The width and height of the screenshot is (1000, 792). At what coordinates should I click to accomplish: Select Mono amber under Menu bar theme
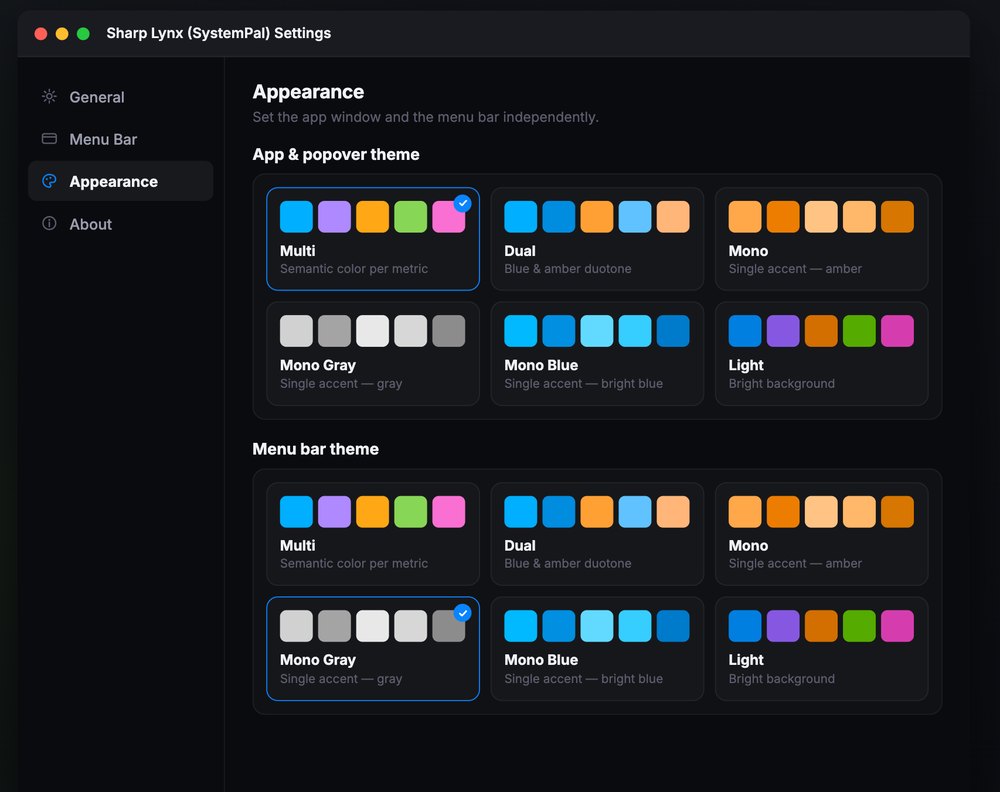pyautogui.click(x=821, y=534)
